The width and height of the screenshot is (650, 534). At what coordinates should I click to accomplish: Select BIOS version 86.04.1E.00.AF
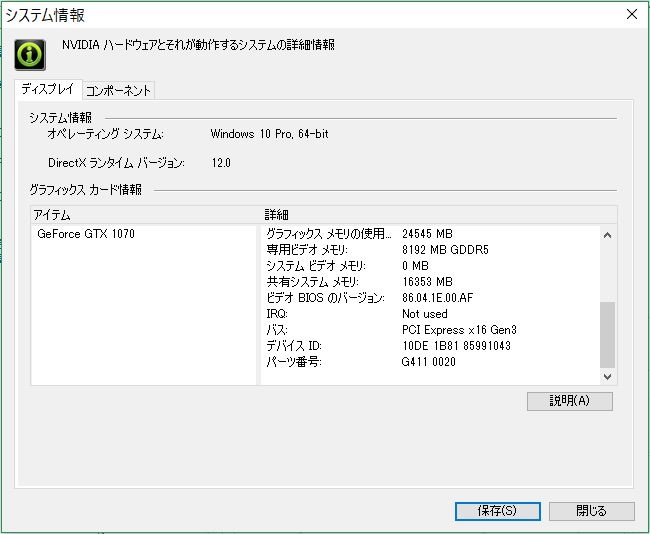point(437,298)
